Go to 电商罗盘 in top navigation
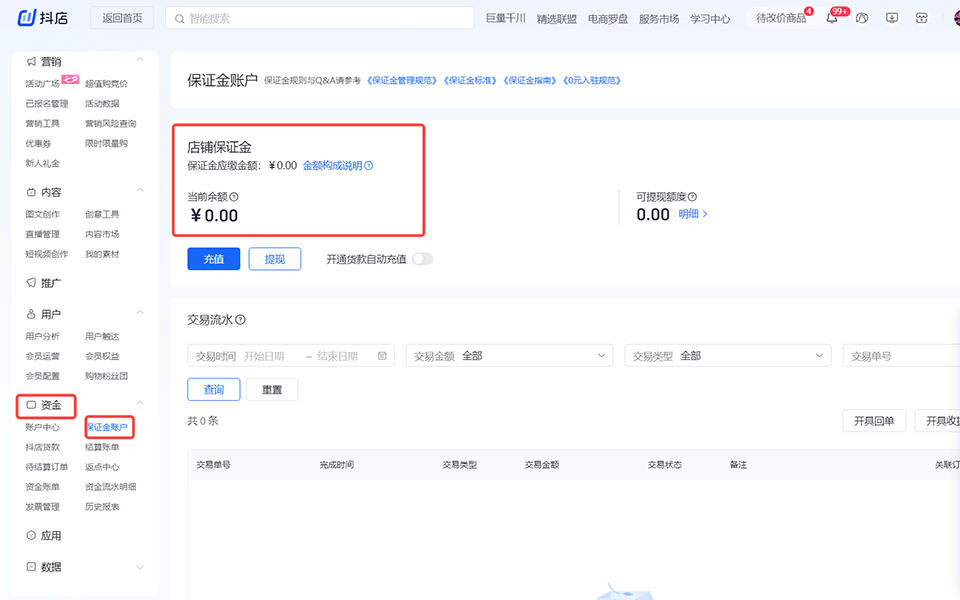Screen dimensions: 960x600 [x=608, y=18]
